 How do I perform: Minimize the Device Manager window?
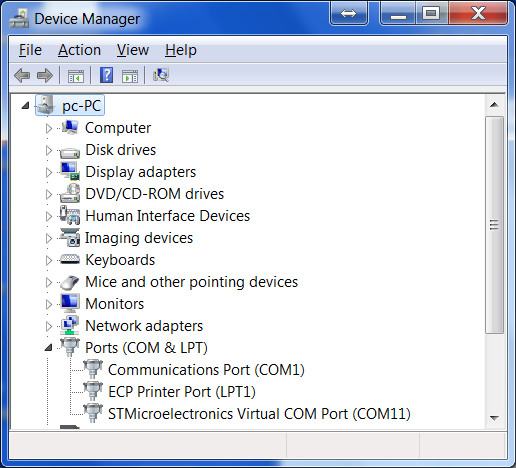(398, 13)
